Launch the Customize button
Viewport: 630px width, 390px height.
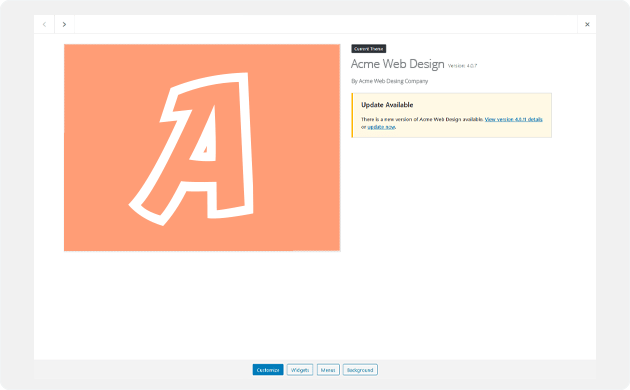[268, 370]
